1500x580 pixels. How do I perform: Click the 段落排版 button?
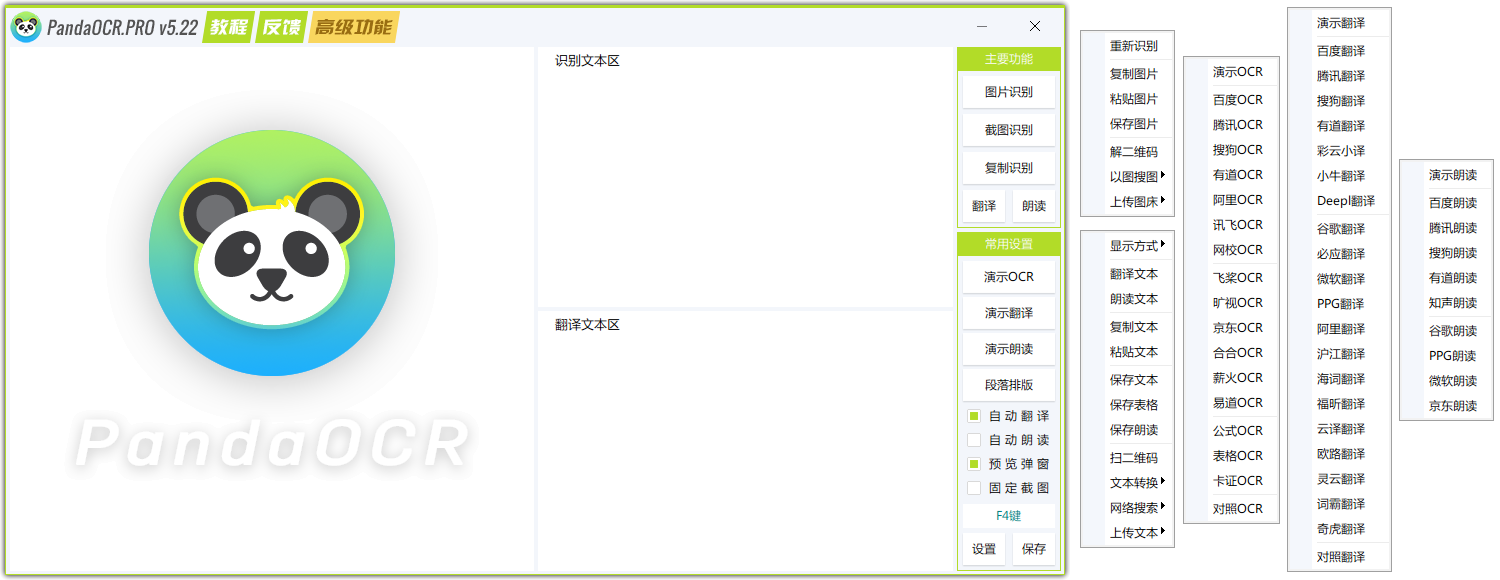[x=1009, y=385]
